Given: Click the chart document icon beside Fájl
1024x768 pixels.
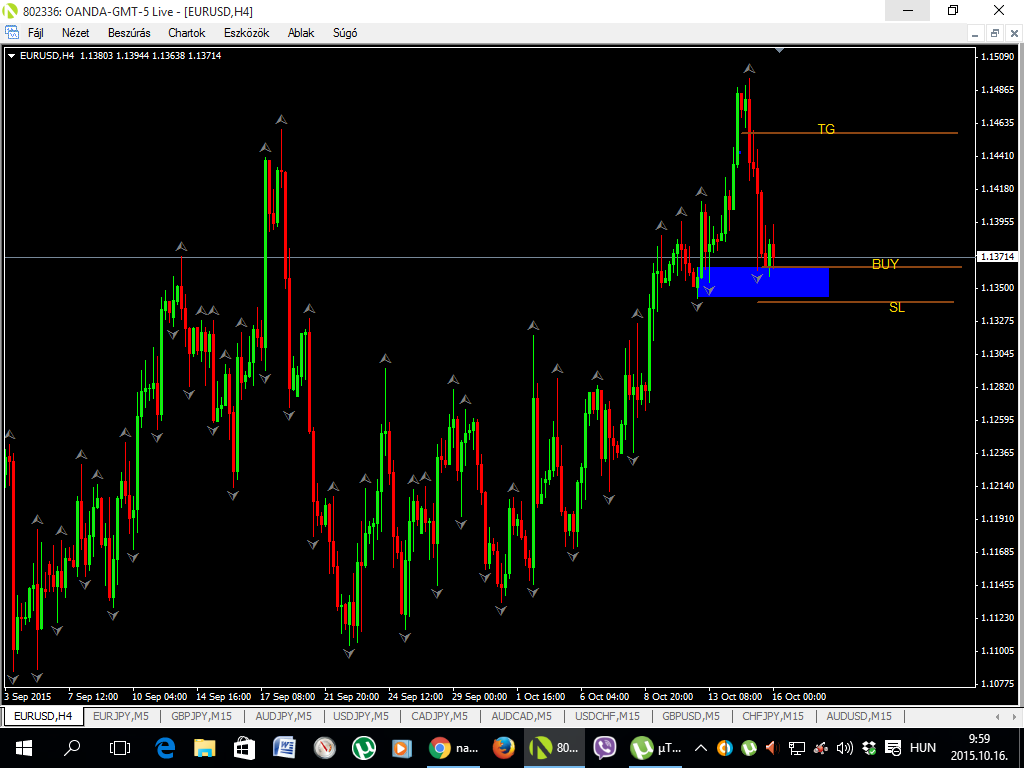Looking at the screenshot, I should tap(12, 33).
